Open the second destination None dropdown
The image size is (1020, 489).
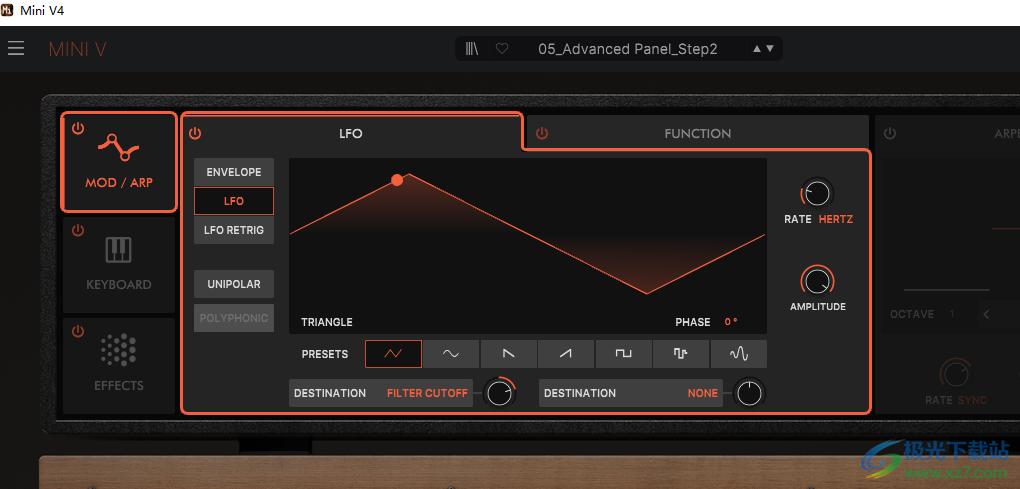coord(702,393)
